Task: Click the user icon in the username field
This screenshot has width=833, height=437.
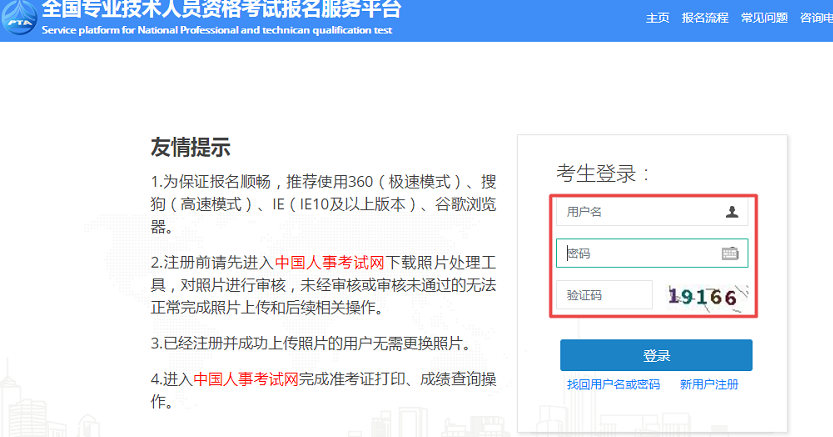Action: (732, 212)
